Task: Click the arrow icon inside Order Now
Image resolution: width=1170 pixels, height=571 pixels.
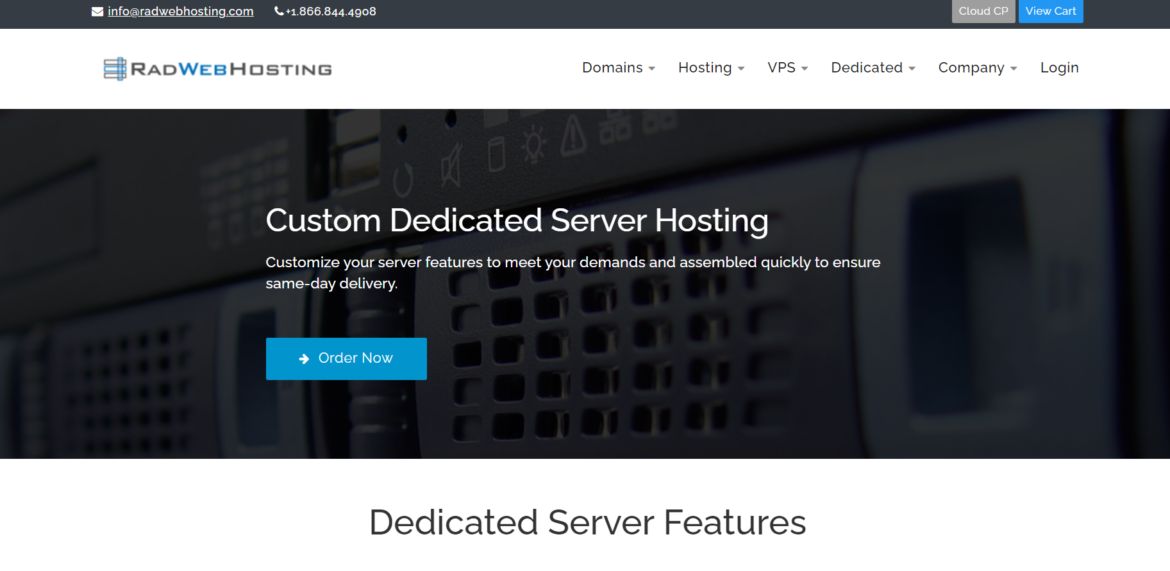Action: point(304,359)
